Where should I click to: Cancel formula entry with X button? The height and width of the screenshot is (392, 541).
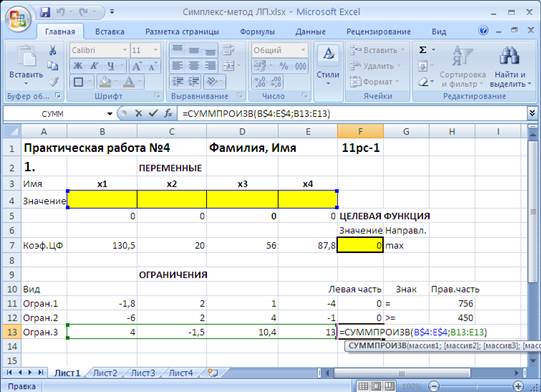[x=138, y=113]
